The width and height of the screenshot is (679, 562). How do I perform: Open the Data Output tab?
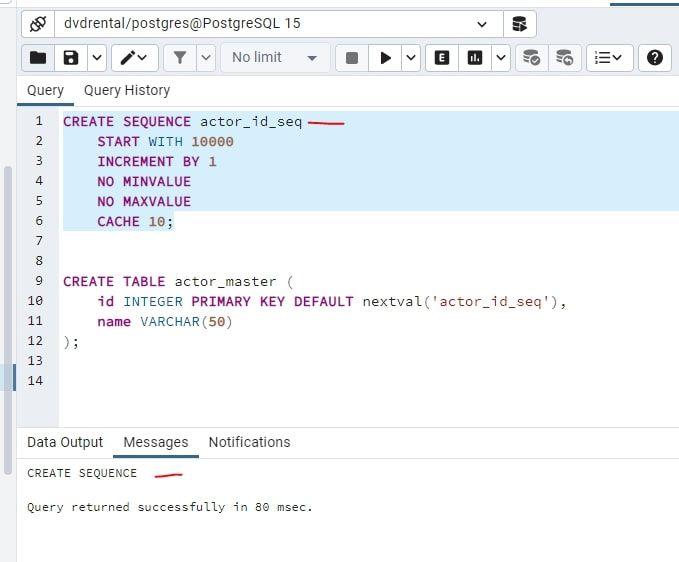click(65, 442)
